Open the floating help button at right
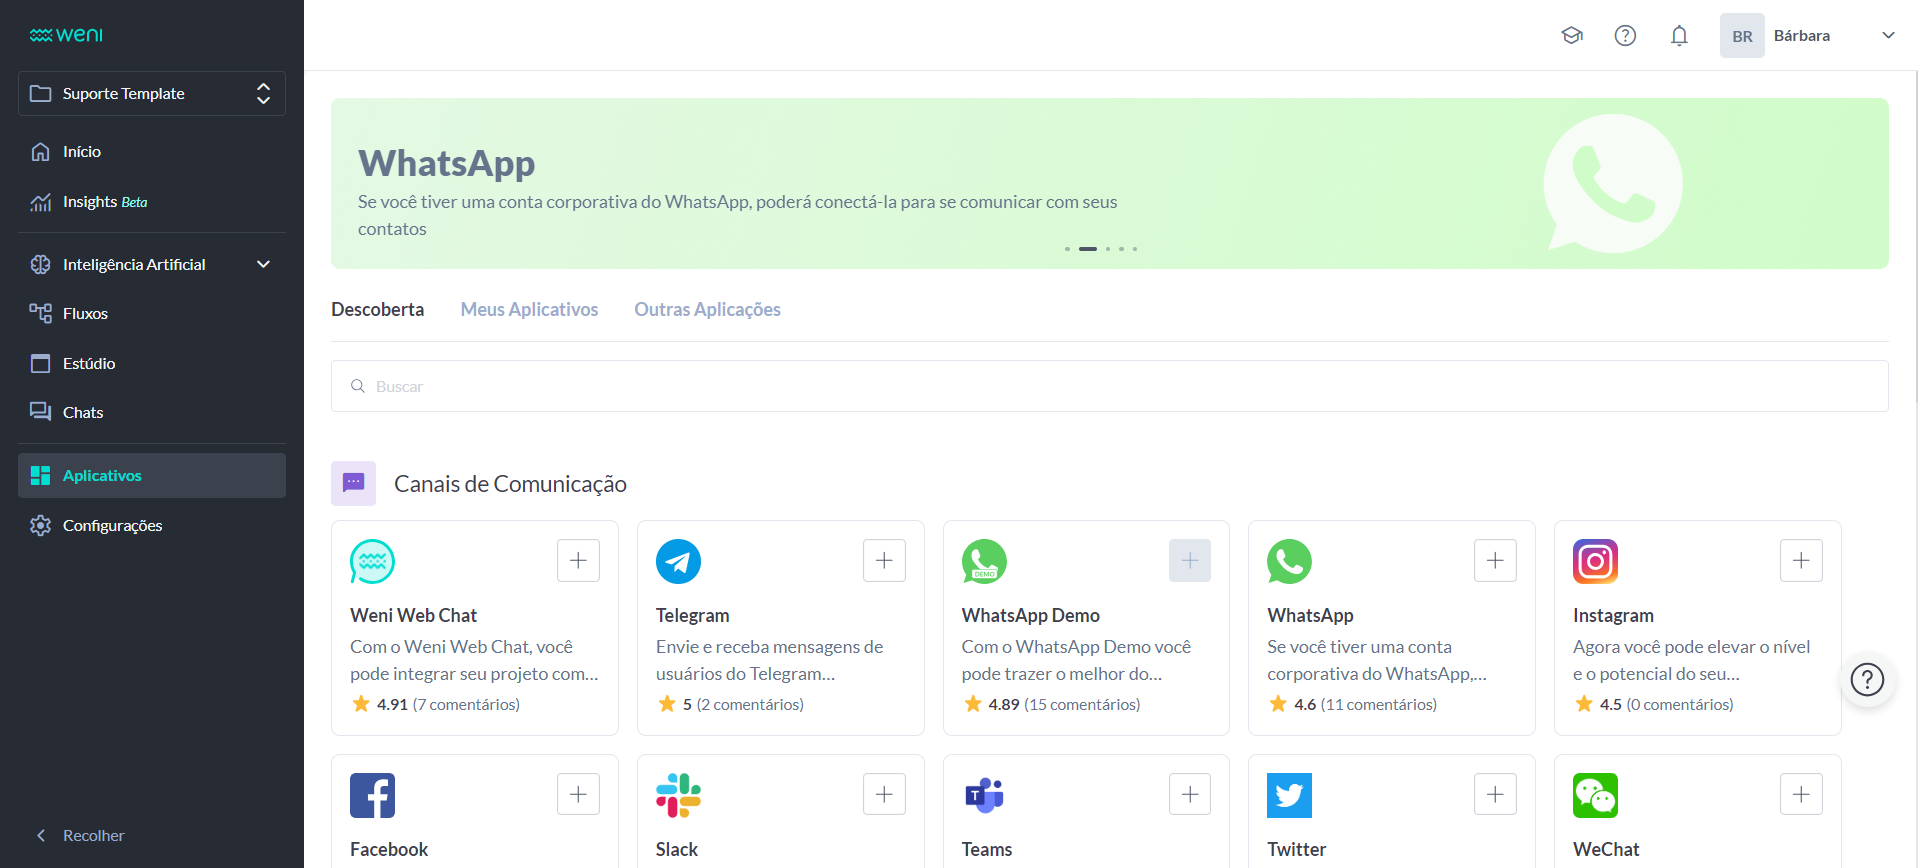Image resolution: width=1918 pixels, height=868 pixels. point(1867,679)
